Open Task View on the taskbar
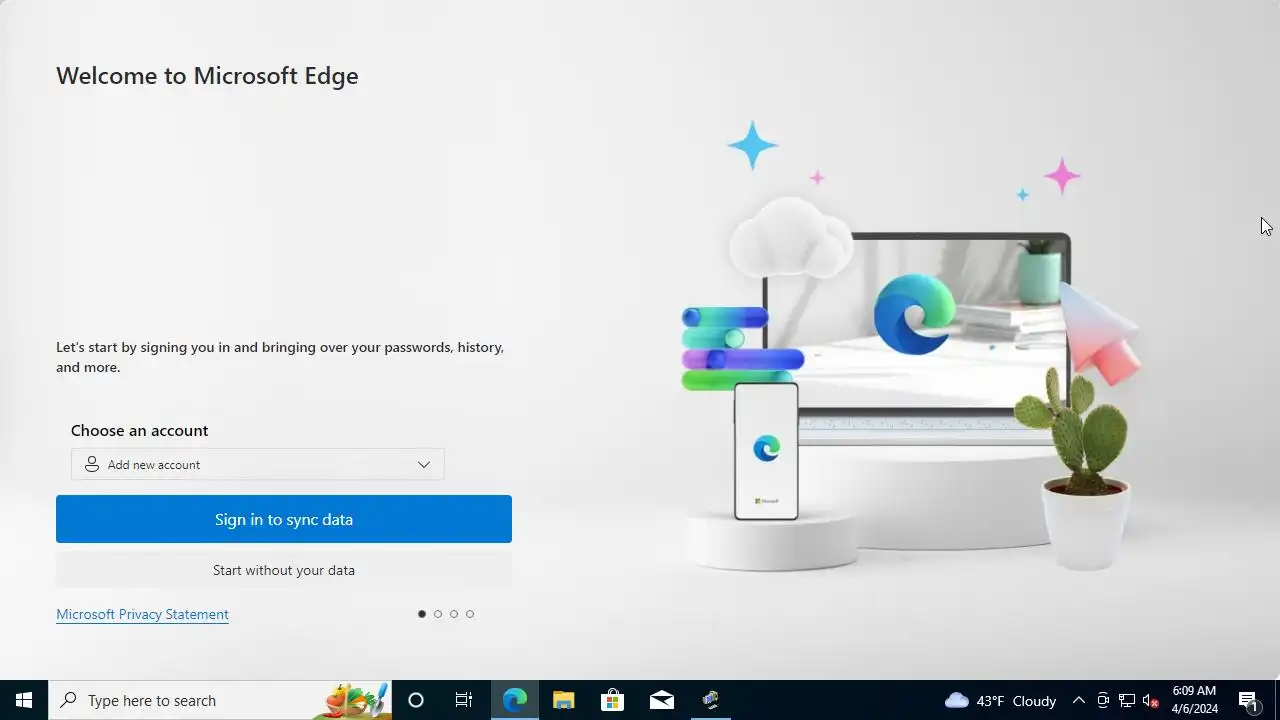 (464, 700)
